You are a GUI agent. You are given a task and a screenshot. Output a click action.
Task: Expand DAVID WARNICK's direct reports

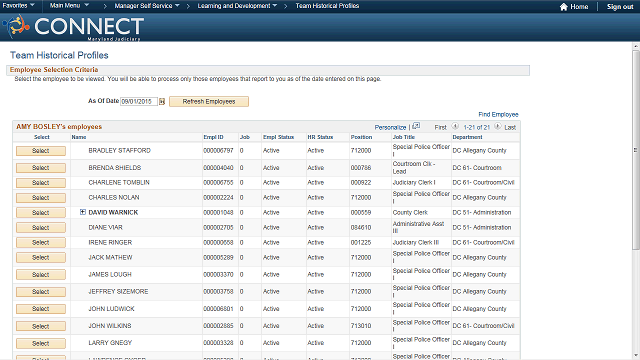[x=83, y=212]
